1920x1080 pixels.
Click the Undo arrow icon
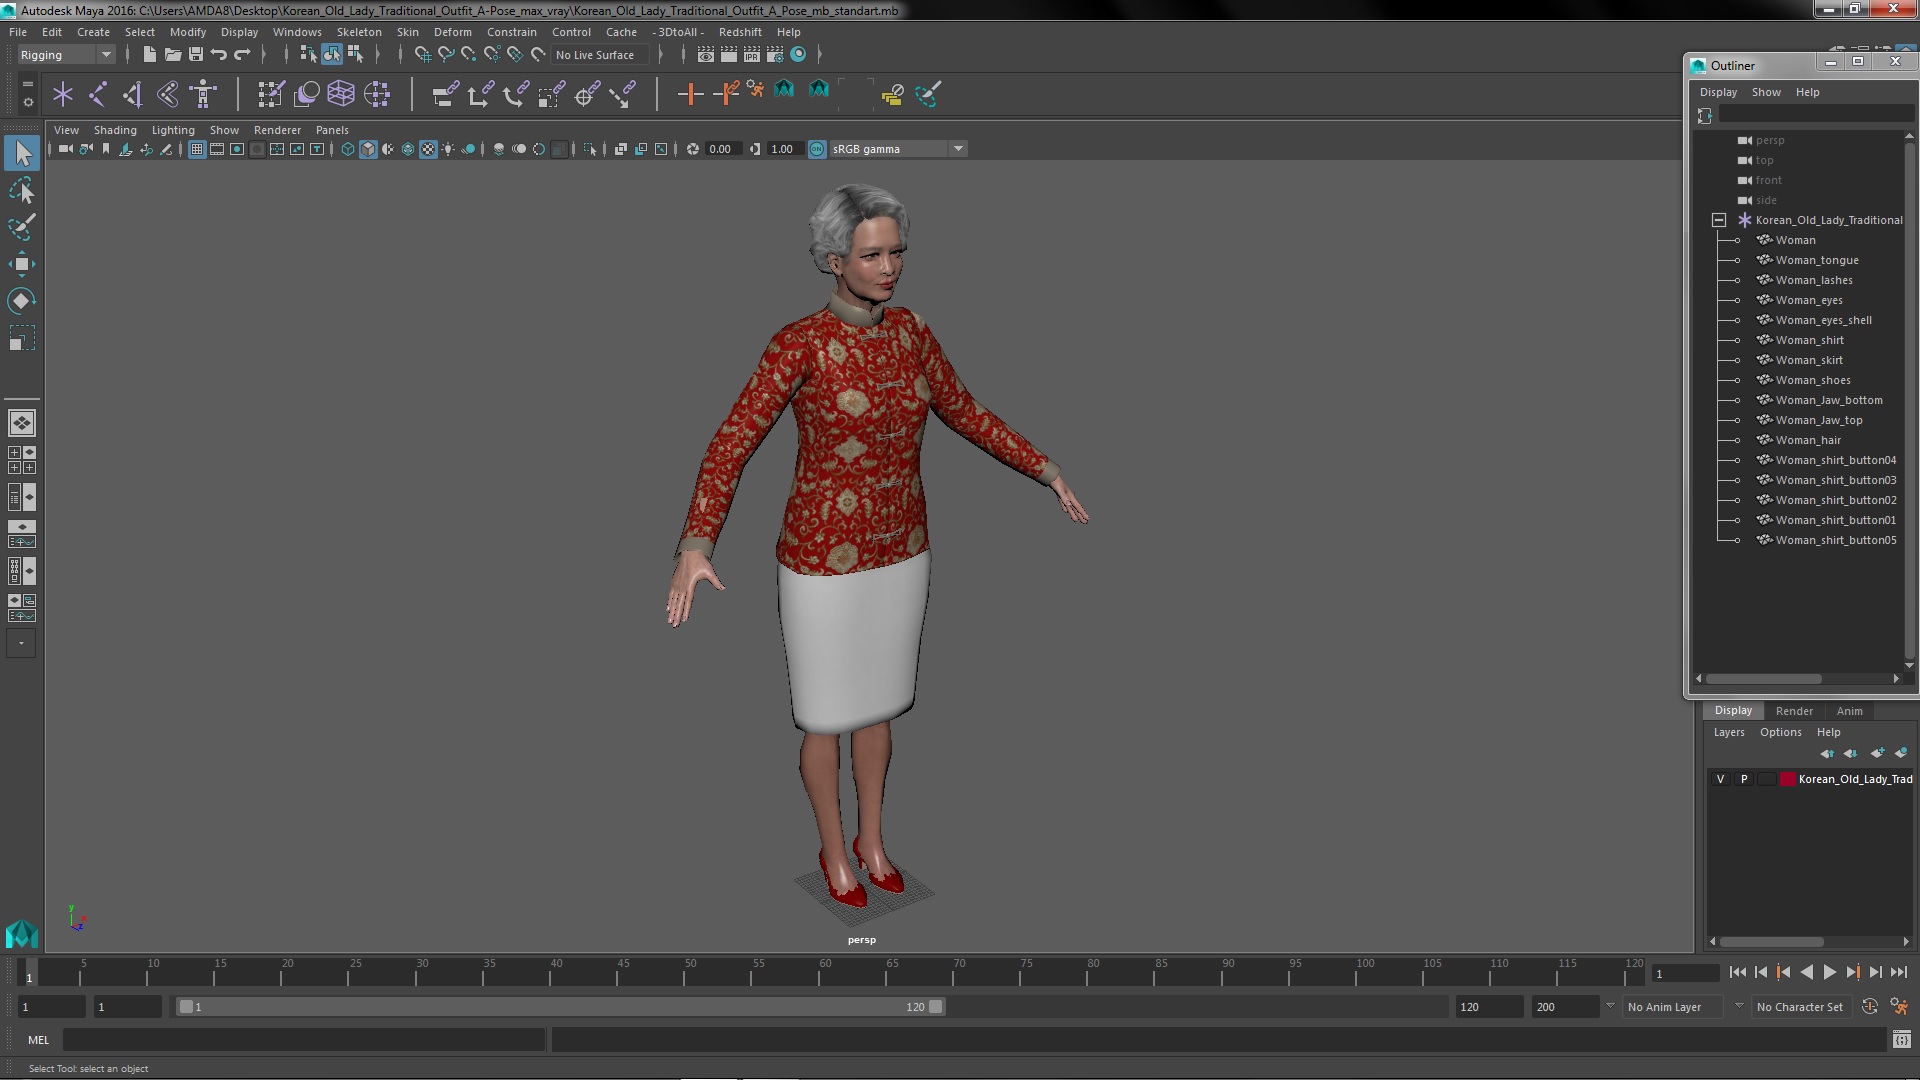pyautogui.click(x=219, y=55)
